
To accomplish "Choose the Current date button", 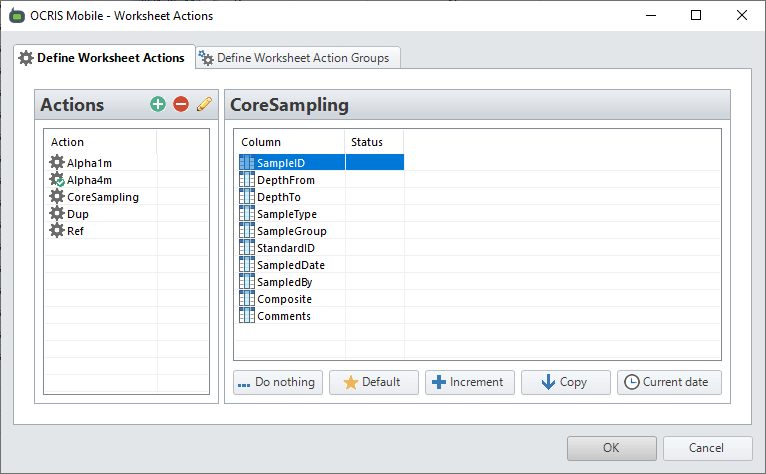I will tap(669, 382).
